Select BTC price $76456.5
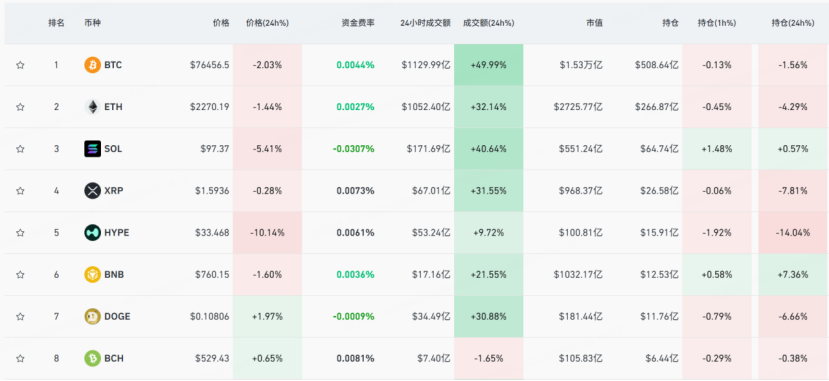The width and height of the screenshot is (829, 381). click(210, 65)
